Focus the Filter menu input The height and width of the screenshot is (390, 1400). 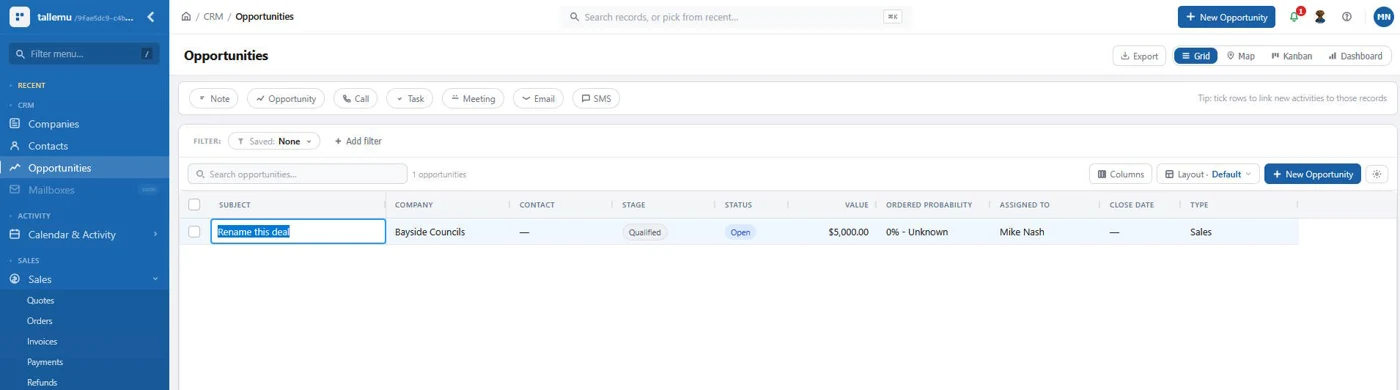(84, 54)
